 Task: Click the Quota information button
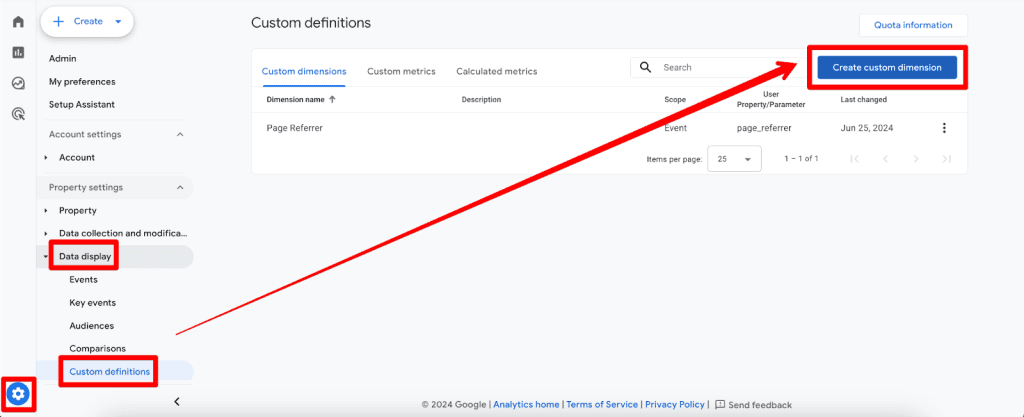pyautogui.click(x=913, y=25)
